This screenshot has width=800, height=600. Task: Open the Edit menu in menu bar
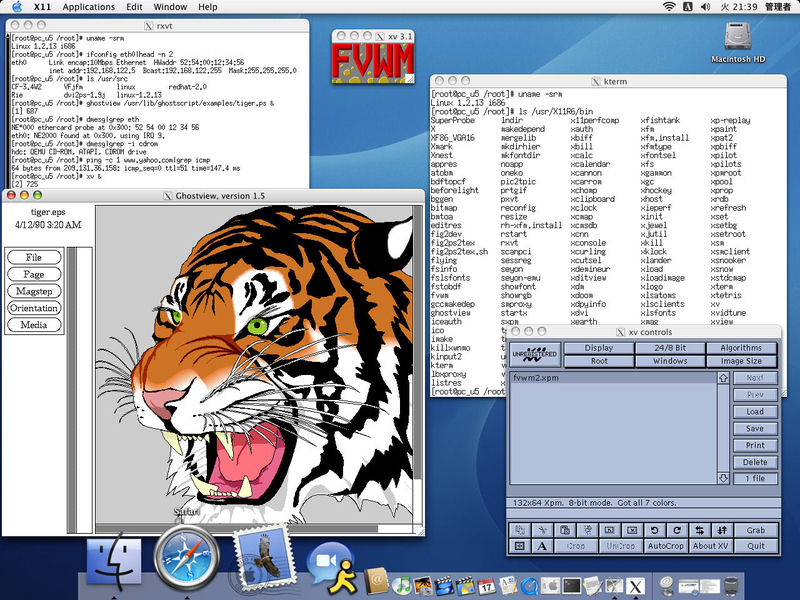[134, 7]
